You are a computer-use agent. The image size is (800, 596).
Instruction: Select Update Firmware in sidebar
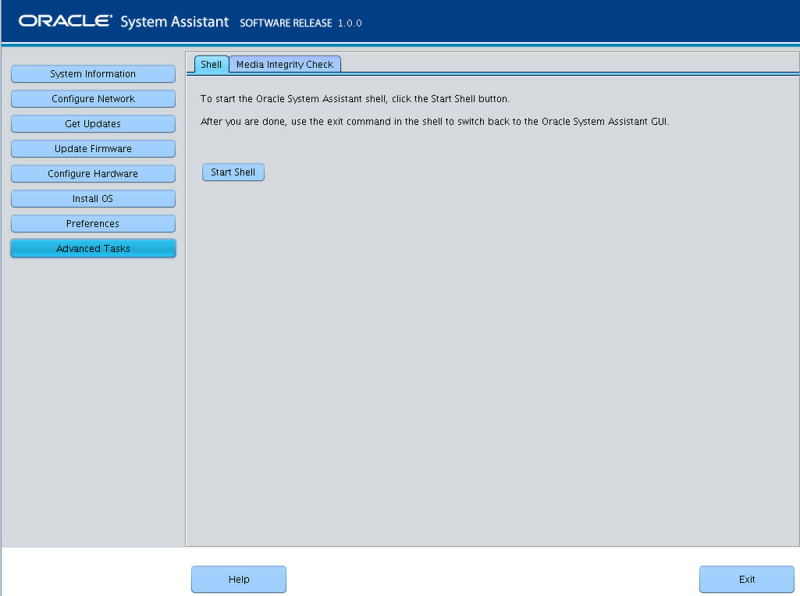93,149
